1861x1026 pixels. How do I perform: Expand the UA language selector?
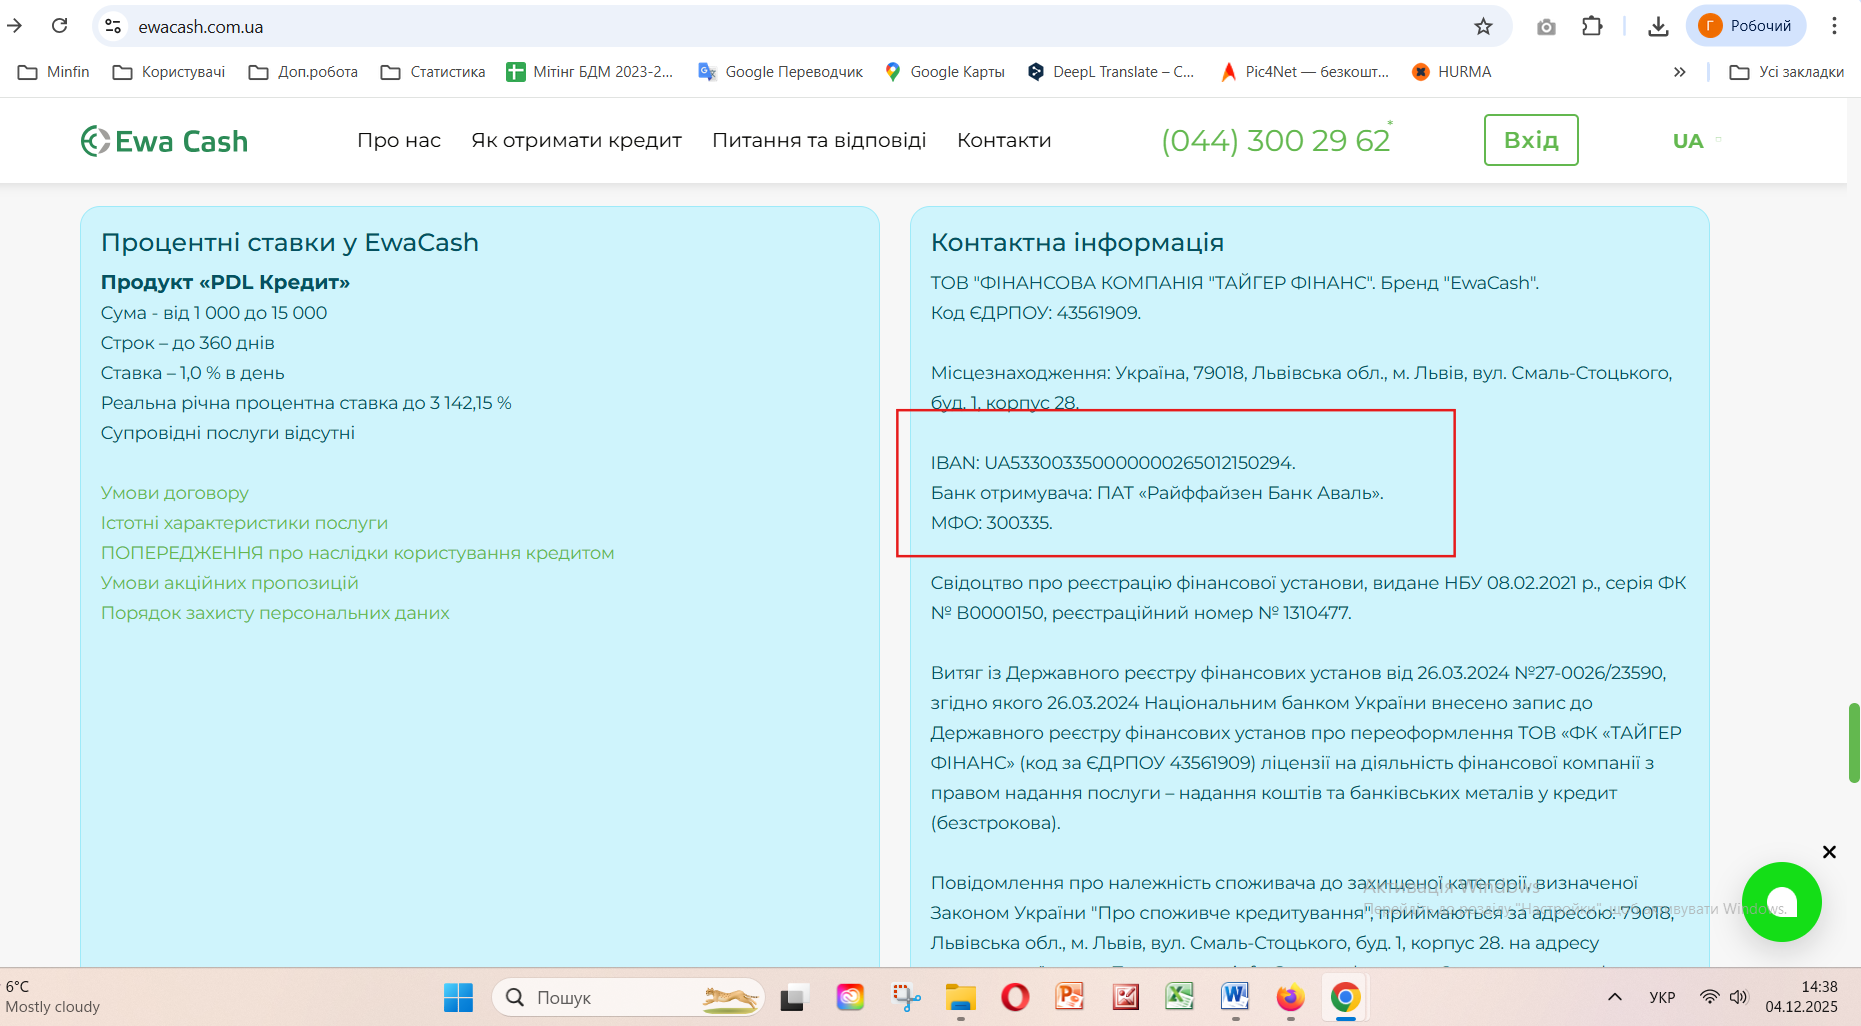(1696, 141)
